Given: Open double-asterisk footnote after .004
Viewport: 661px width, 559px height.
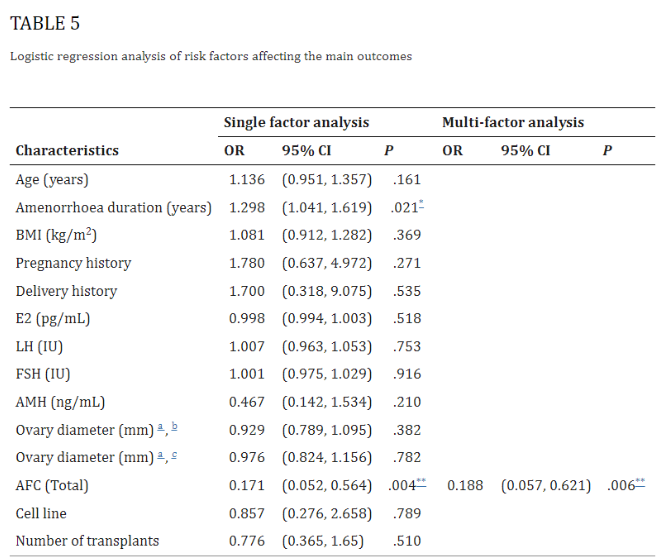Looking at the screenshot, I should click(x=421, y=482).
